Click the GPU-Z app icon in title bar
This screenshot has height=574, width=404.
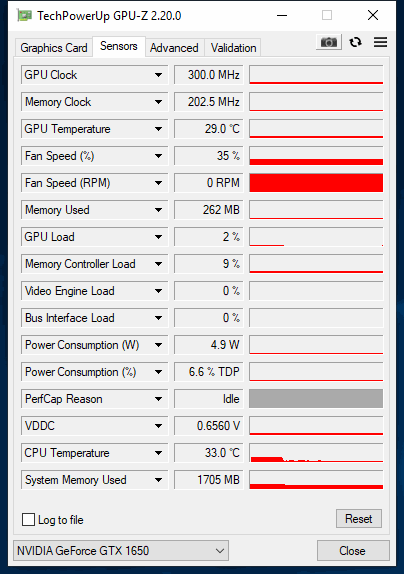click(24, 15)
